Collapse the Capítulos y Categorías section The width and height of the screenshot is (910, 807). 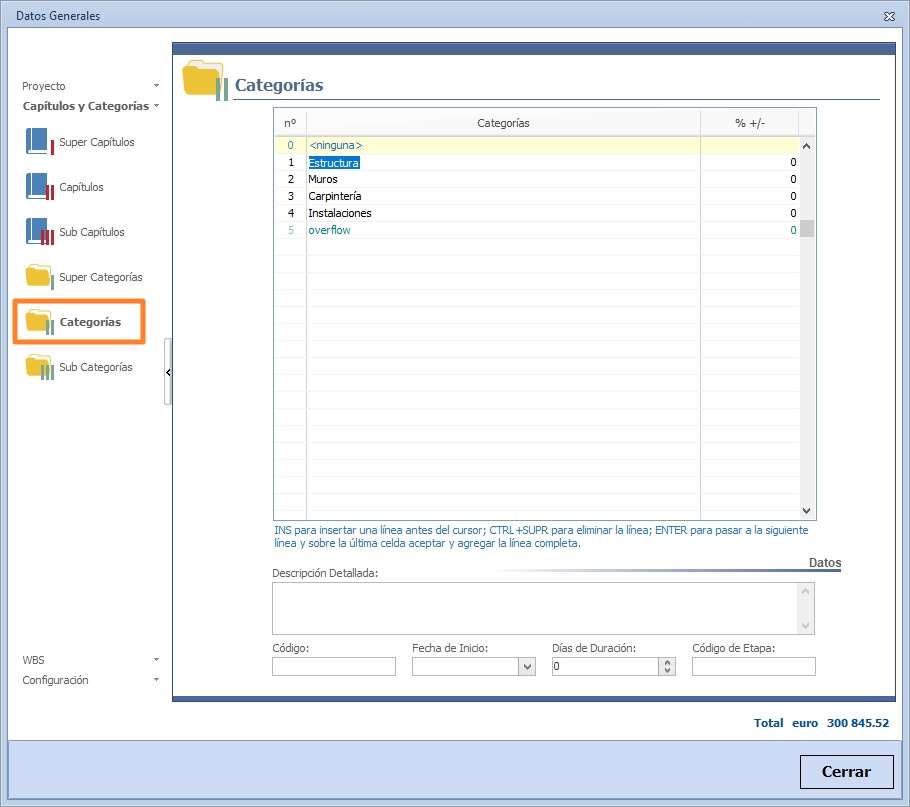pyautogui.click(x=156, y=106)
